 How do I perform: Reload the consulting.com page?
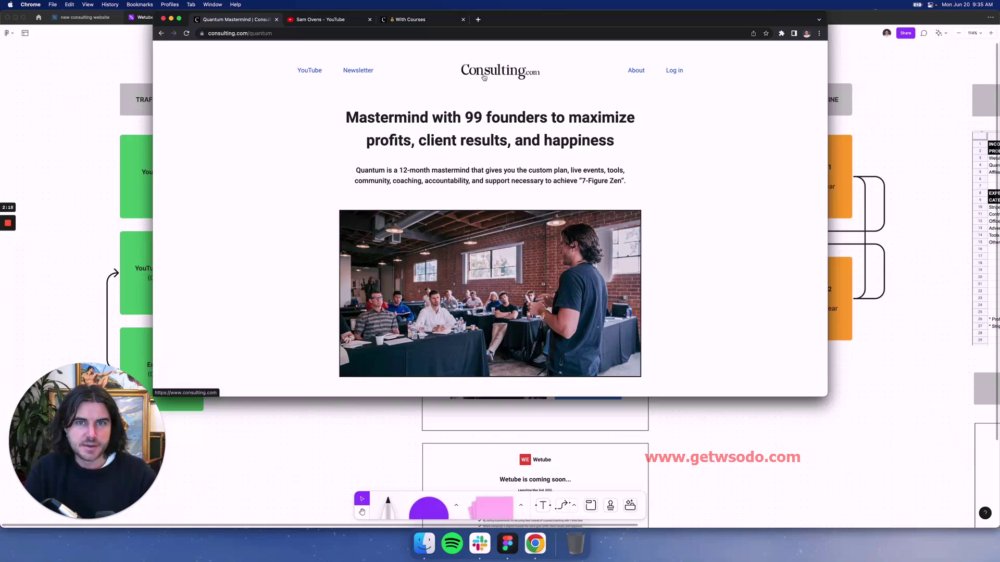tap(186, 33)
